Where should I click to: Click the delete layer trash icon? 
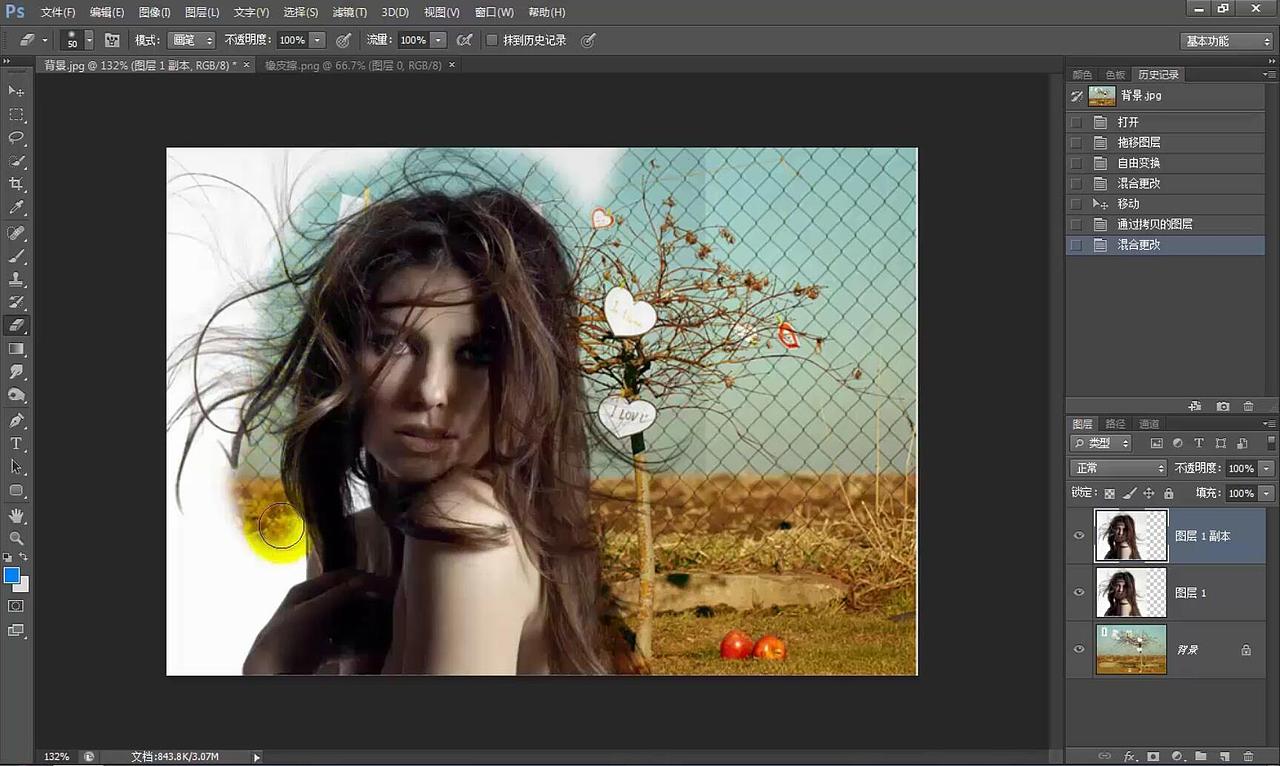pyautogui.click(x=1248, y=756)
